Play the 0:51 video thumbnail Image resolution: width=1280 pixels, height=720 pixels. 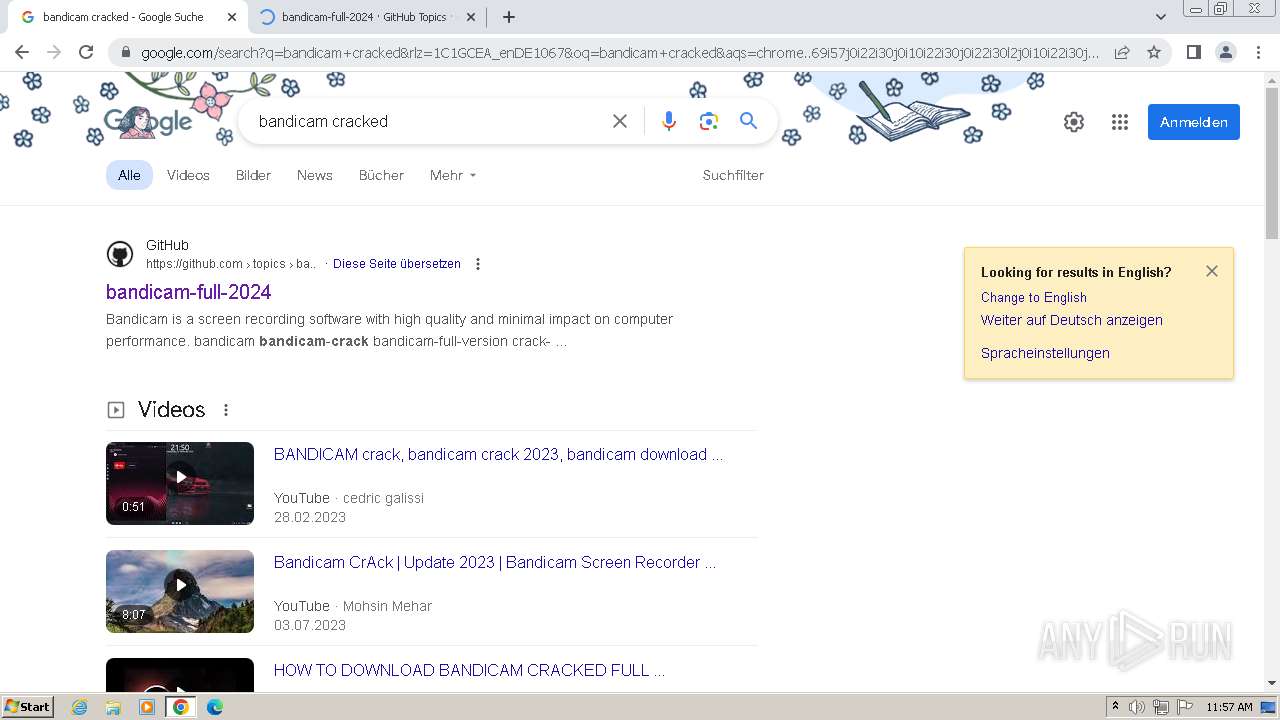point(180,483)
